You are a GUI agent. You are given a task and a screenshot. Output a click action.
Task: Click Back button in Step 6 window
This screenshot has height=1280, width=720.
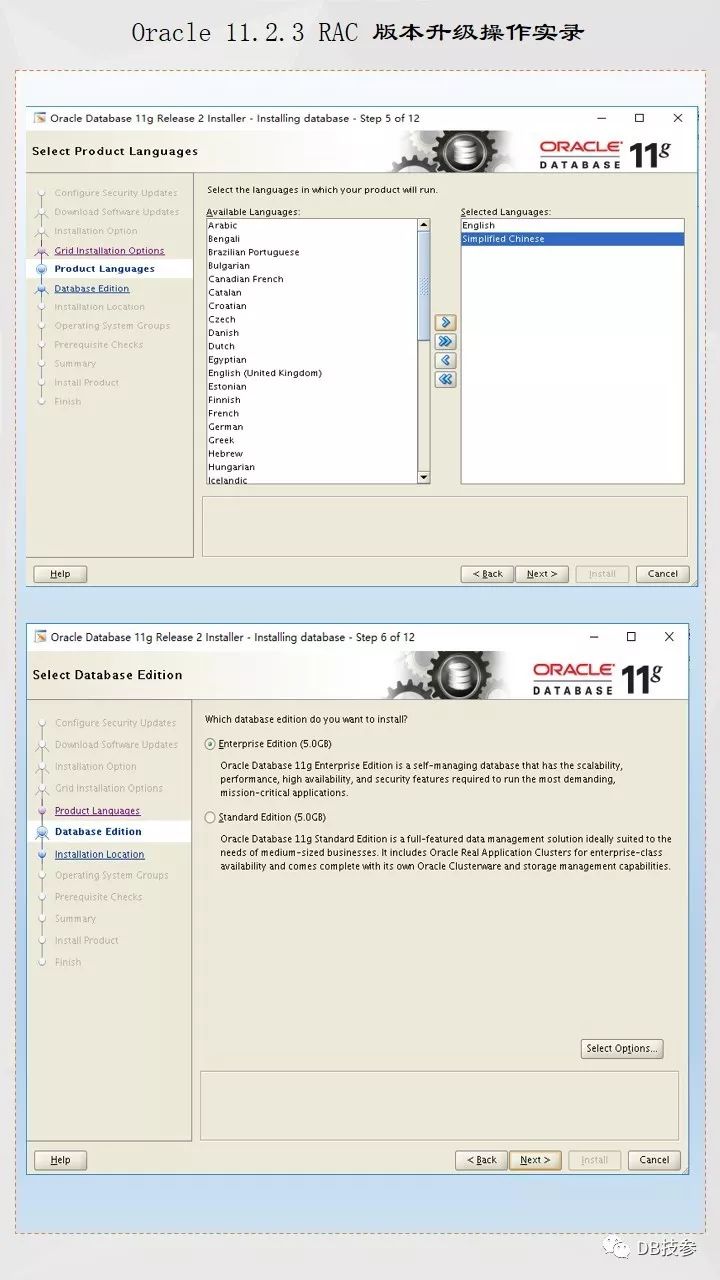(481, 1160)
